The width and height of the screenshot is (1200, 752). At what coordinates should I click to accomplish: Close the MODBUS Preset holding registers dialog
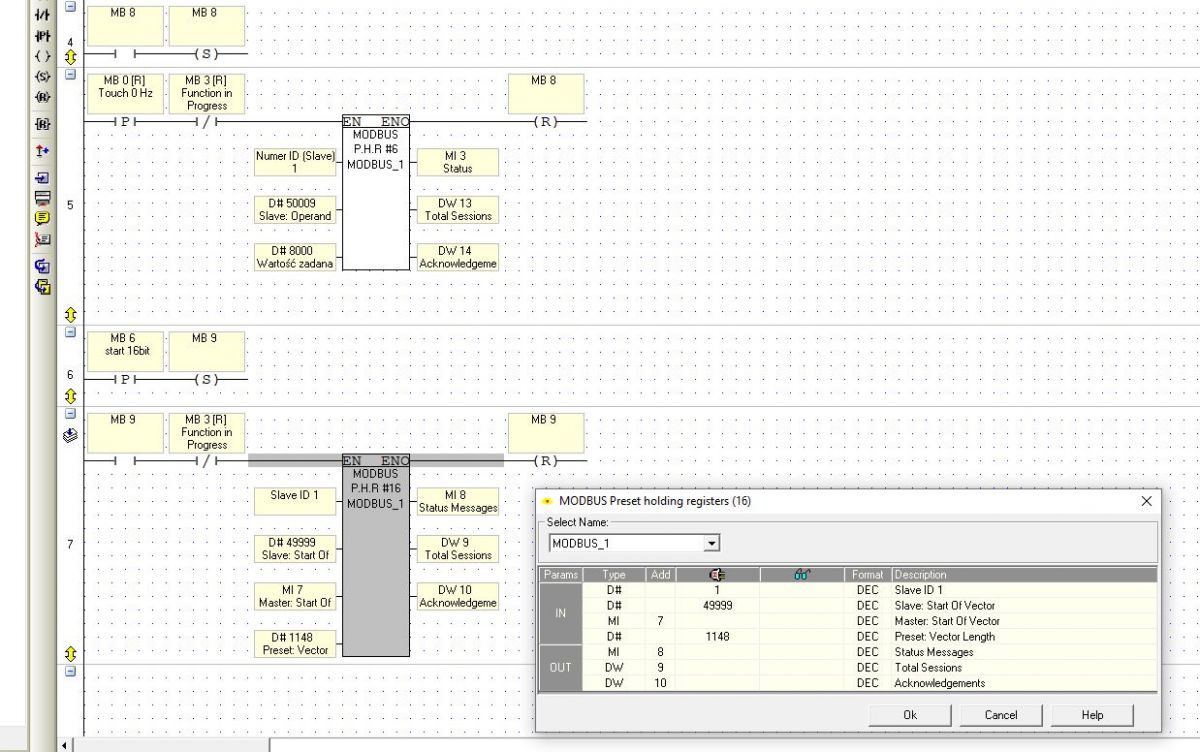tap(1146, 500)
